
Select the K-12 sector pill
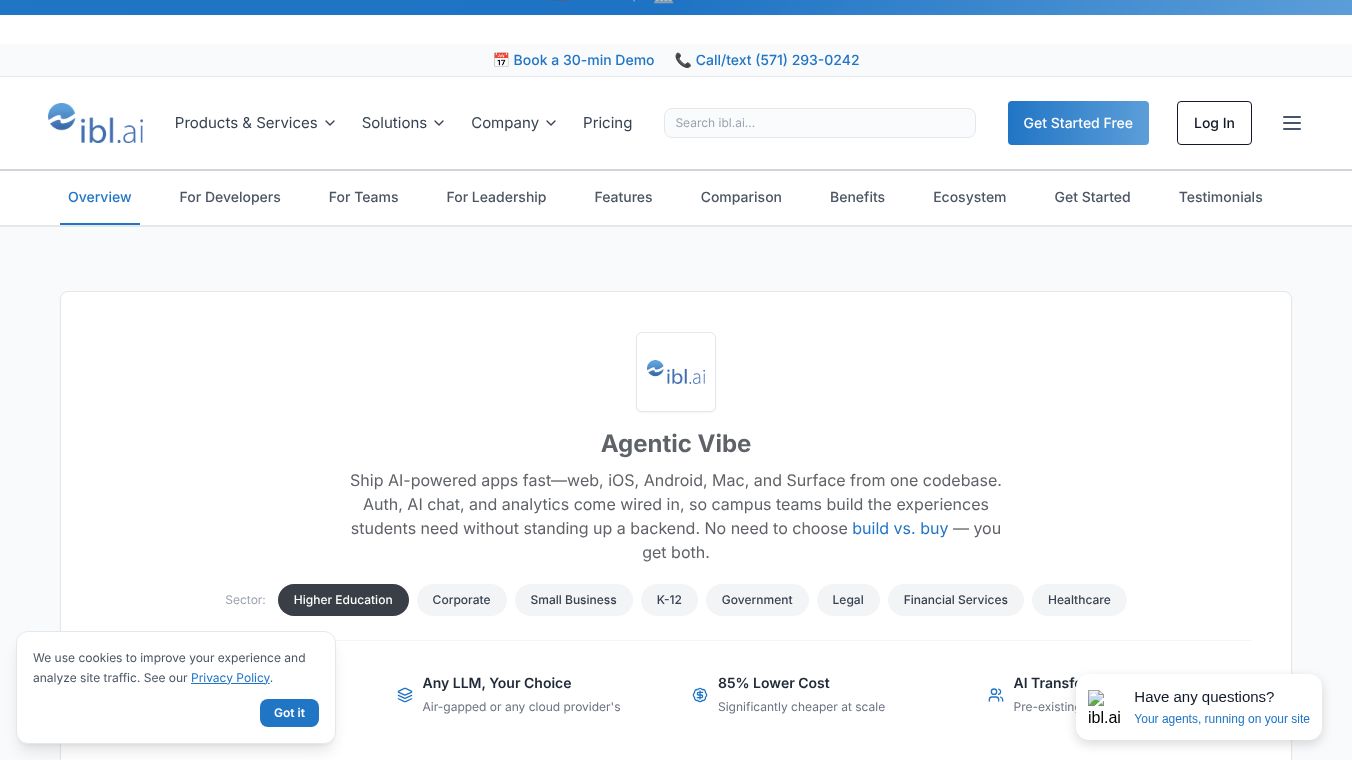pyautogui.click(x=669, y=600)
